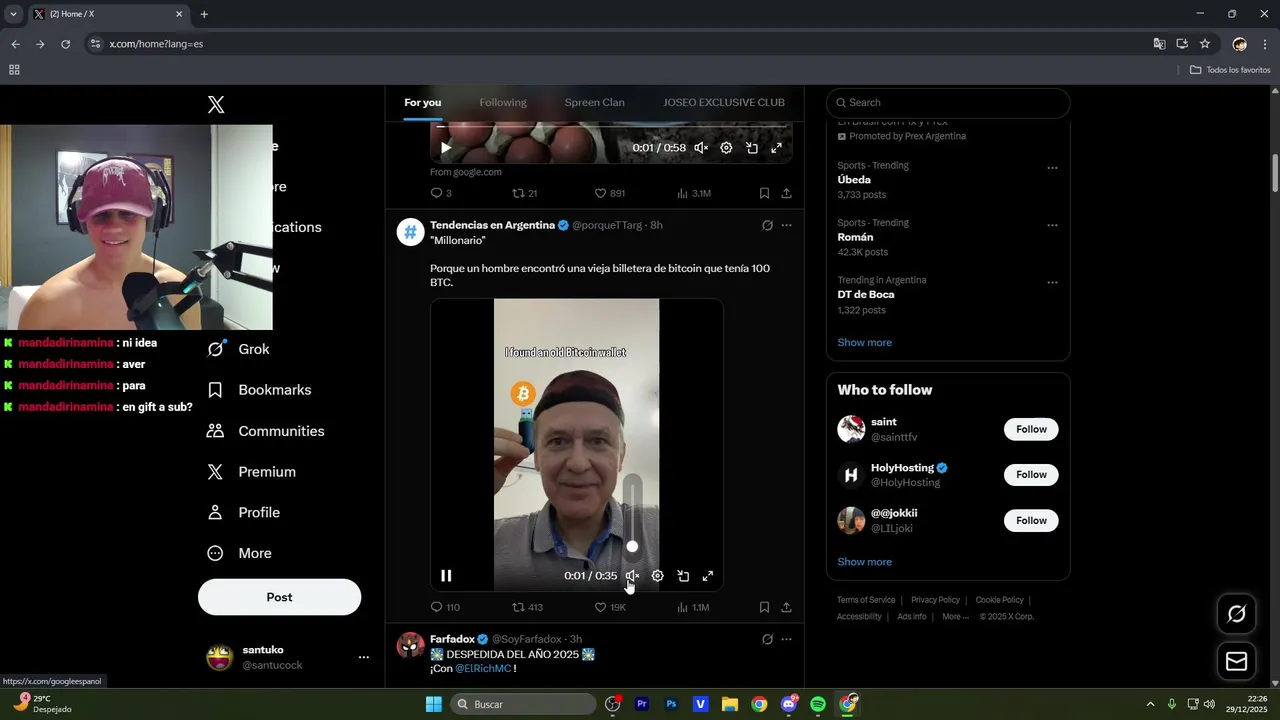Expand the More footer menu
1280x720 pixels.
(956, 617)
